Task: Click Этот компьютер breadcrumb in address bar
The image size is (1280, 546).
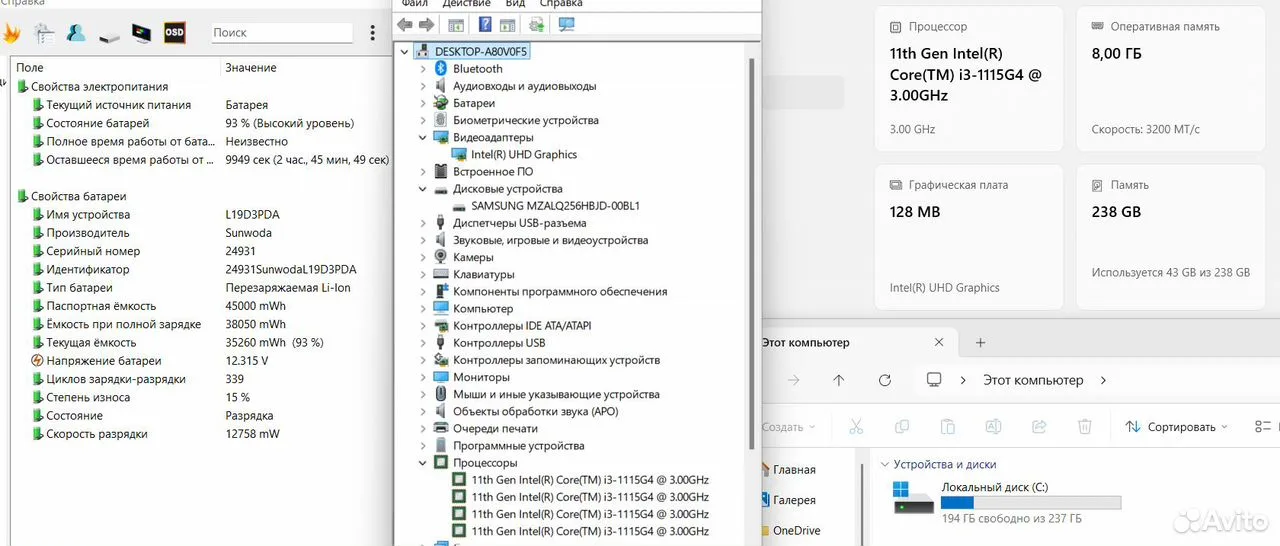Action: tap(1033, 380)
